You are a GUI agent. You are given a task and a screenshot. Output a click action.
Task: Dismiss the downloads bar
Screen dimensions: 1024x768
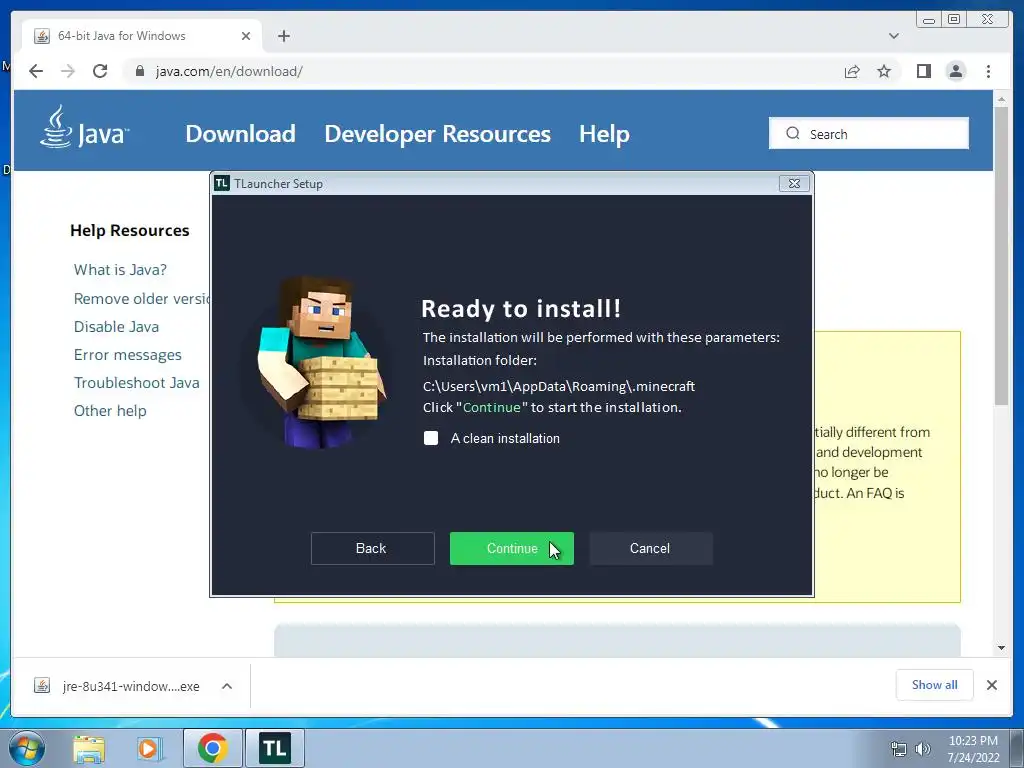click(991, 685)
